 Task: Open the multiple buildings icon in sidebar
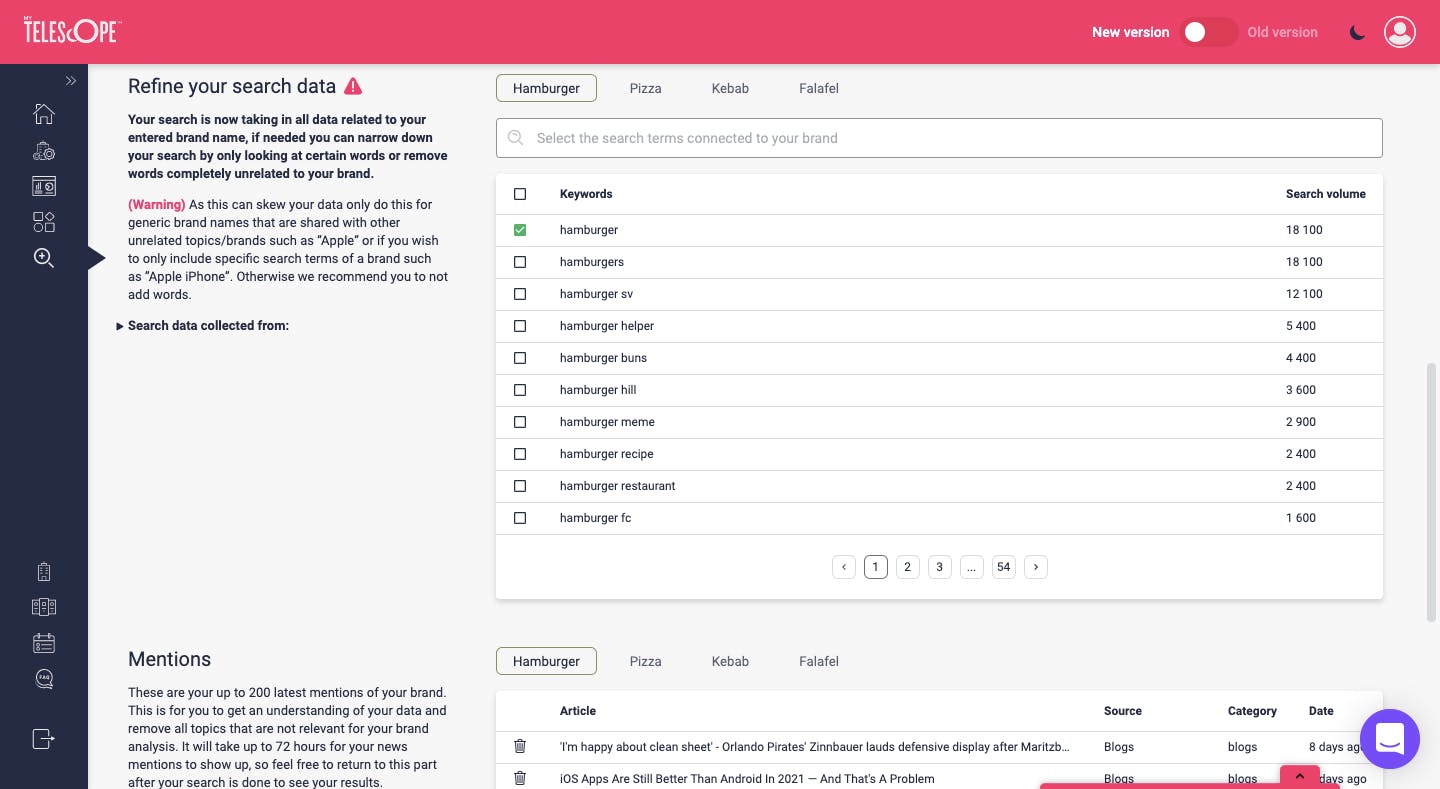click(44, 607)
